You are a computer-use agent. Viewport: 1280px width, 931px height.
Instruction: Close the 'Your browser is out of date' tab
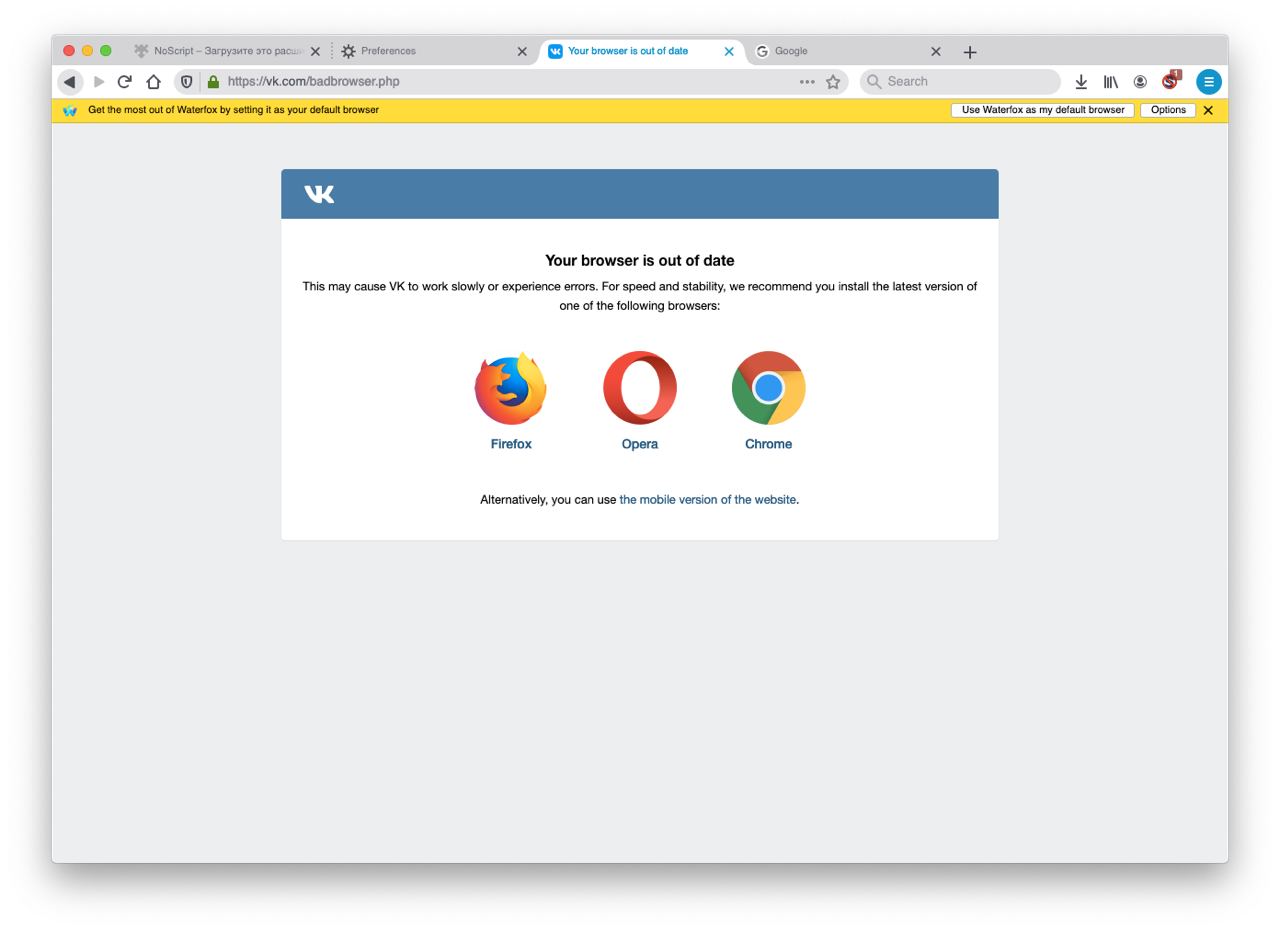(729, 51)
